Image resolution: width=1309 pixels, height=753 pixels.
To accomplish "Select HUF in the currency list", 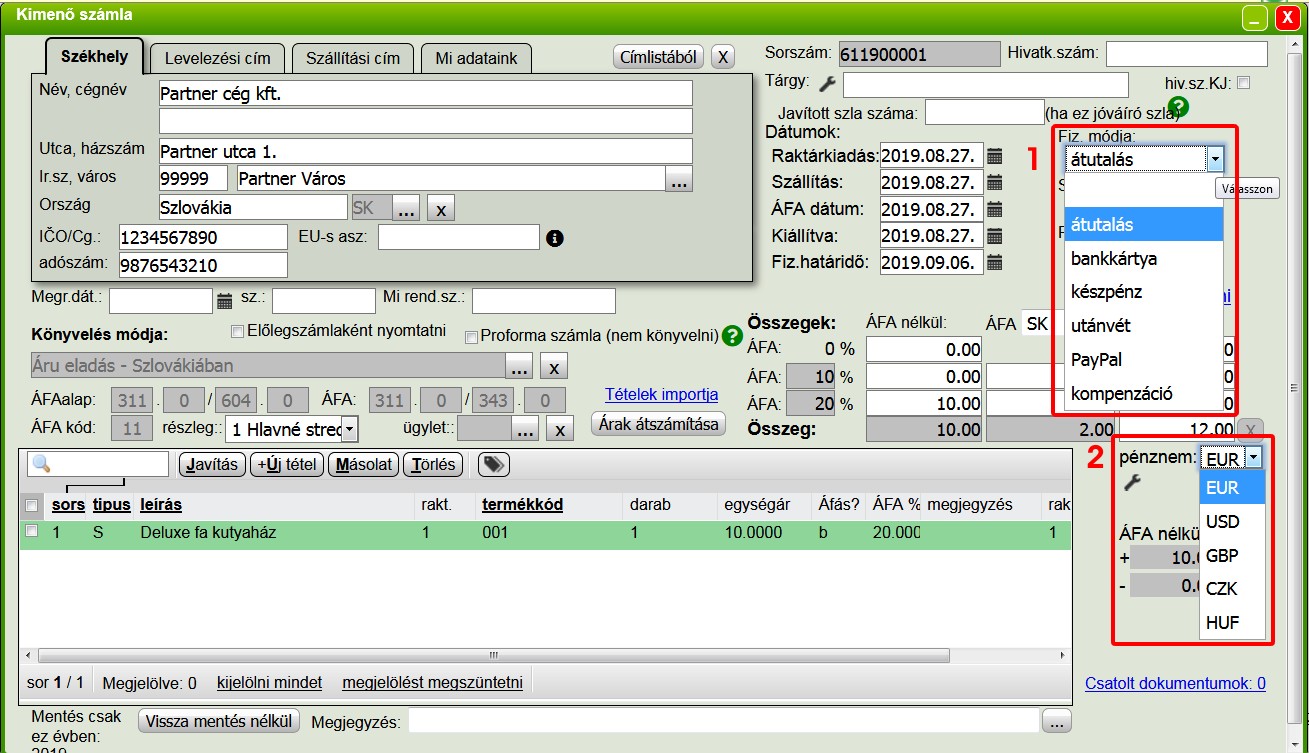I will (x=1233, y=622).
